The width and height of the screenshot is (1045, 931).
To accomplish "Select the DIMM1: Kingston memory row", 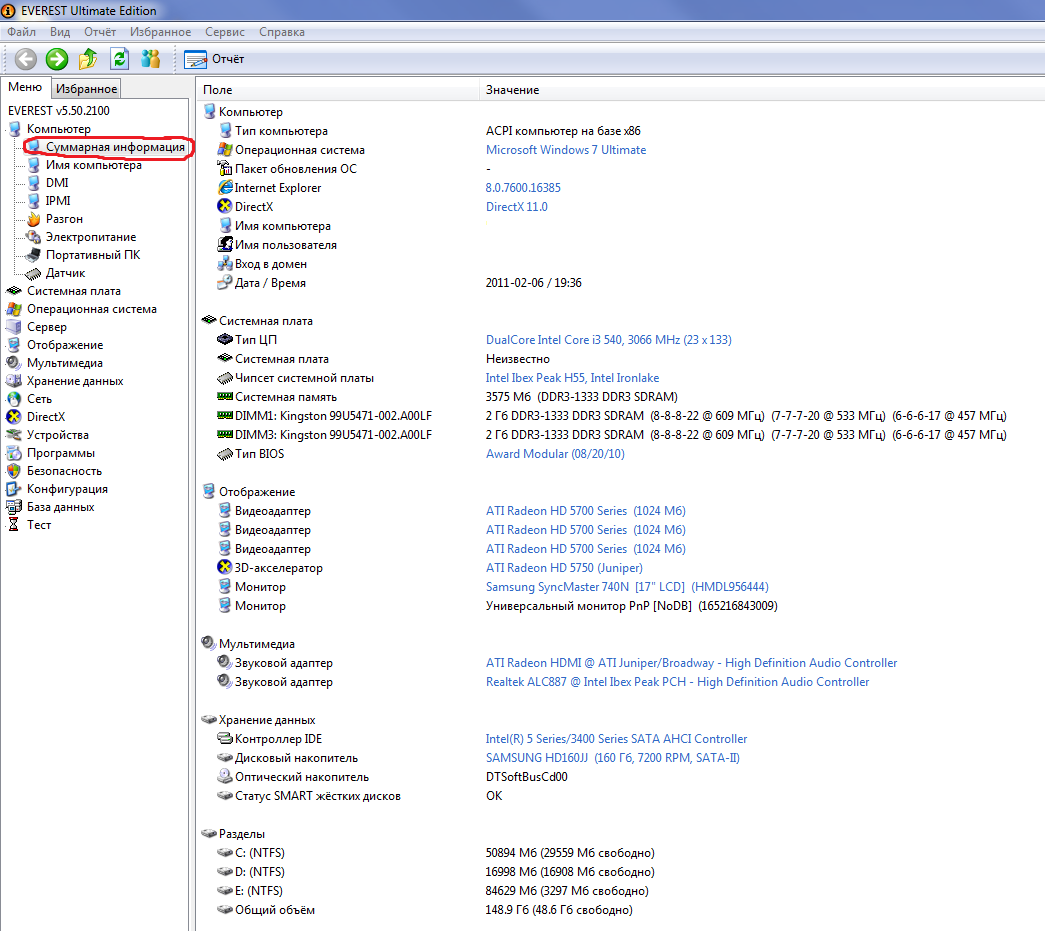I will 326,415.
